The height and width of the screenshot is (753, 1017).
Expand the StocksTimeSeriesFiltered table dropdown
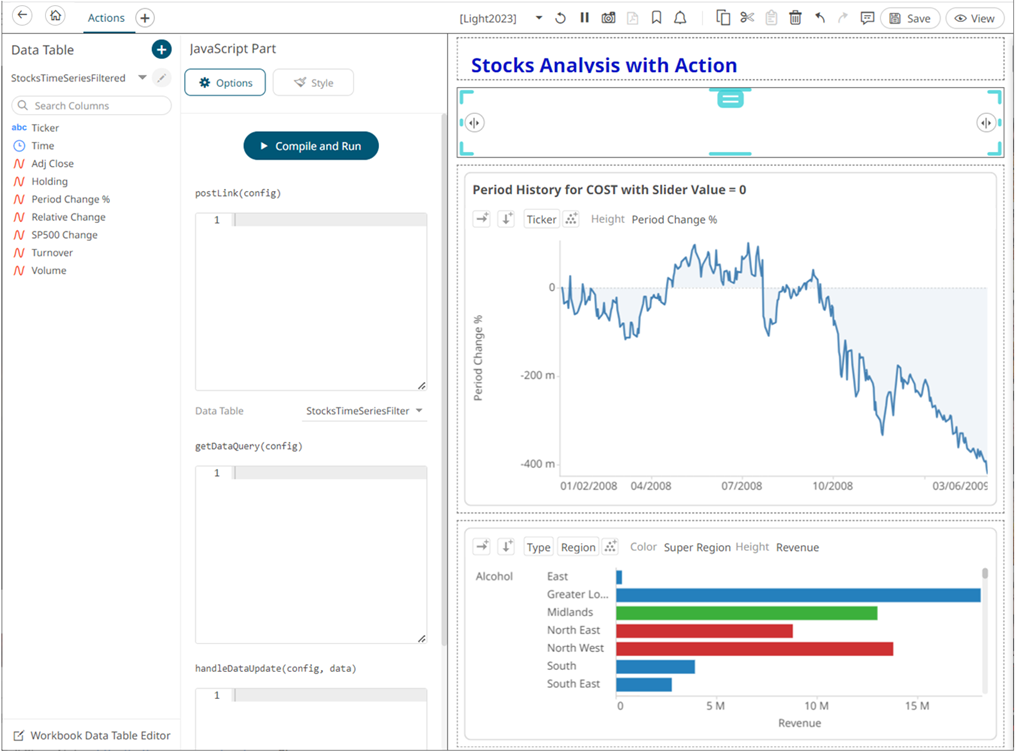142,78
